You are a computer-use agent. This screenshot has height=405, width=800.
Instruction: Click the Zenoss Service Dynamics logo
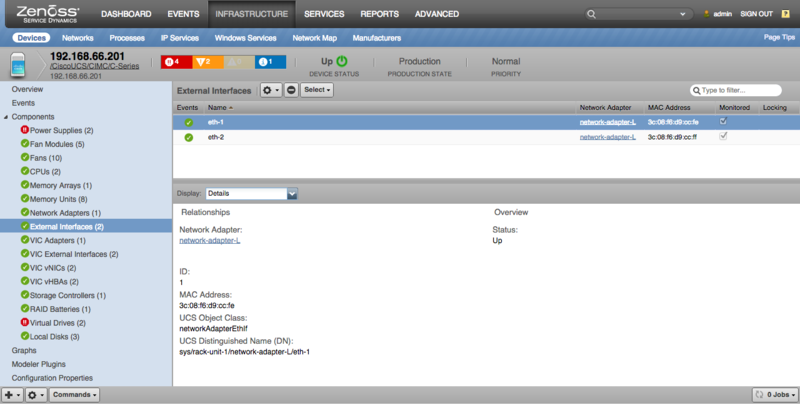[x=47, y=14]
